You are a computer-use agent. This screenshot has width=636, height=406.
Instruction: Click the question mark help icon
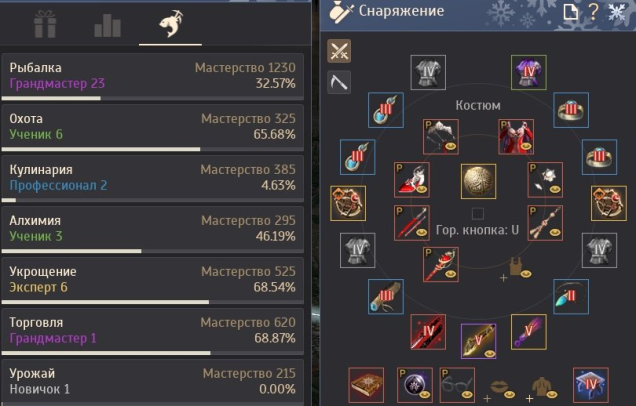[x=593, y=12]
